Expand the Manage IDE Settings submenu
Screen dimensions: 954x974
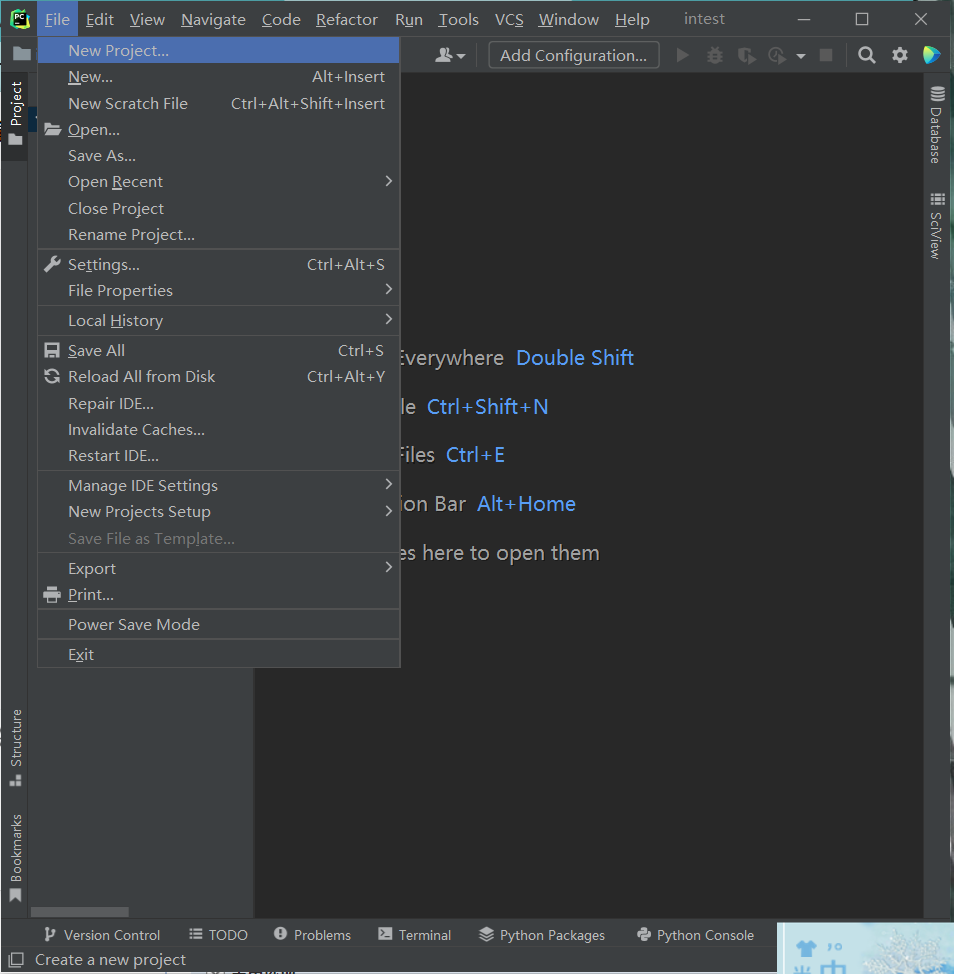[x=218, y=485]
